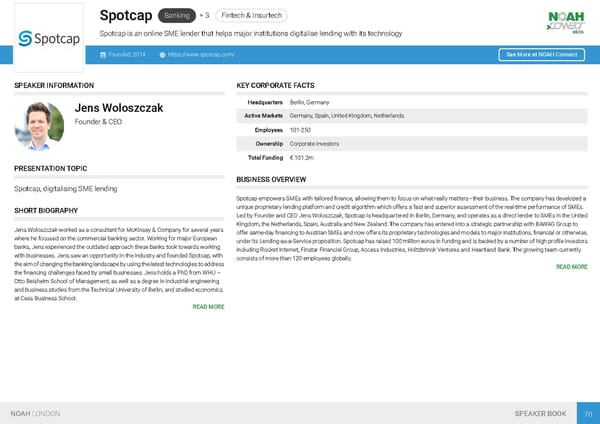
Task: Click the Key Corporate Facts heading
Action: click(x=275, y=86)
